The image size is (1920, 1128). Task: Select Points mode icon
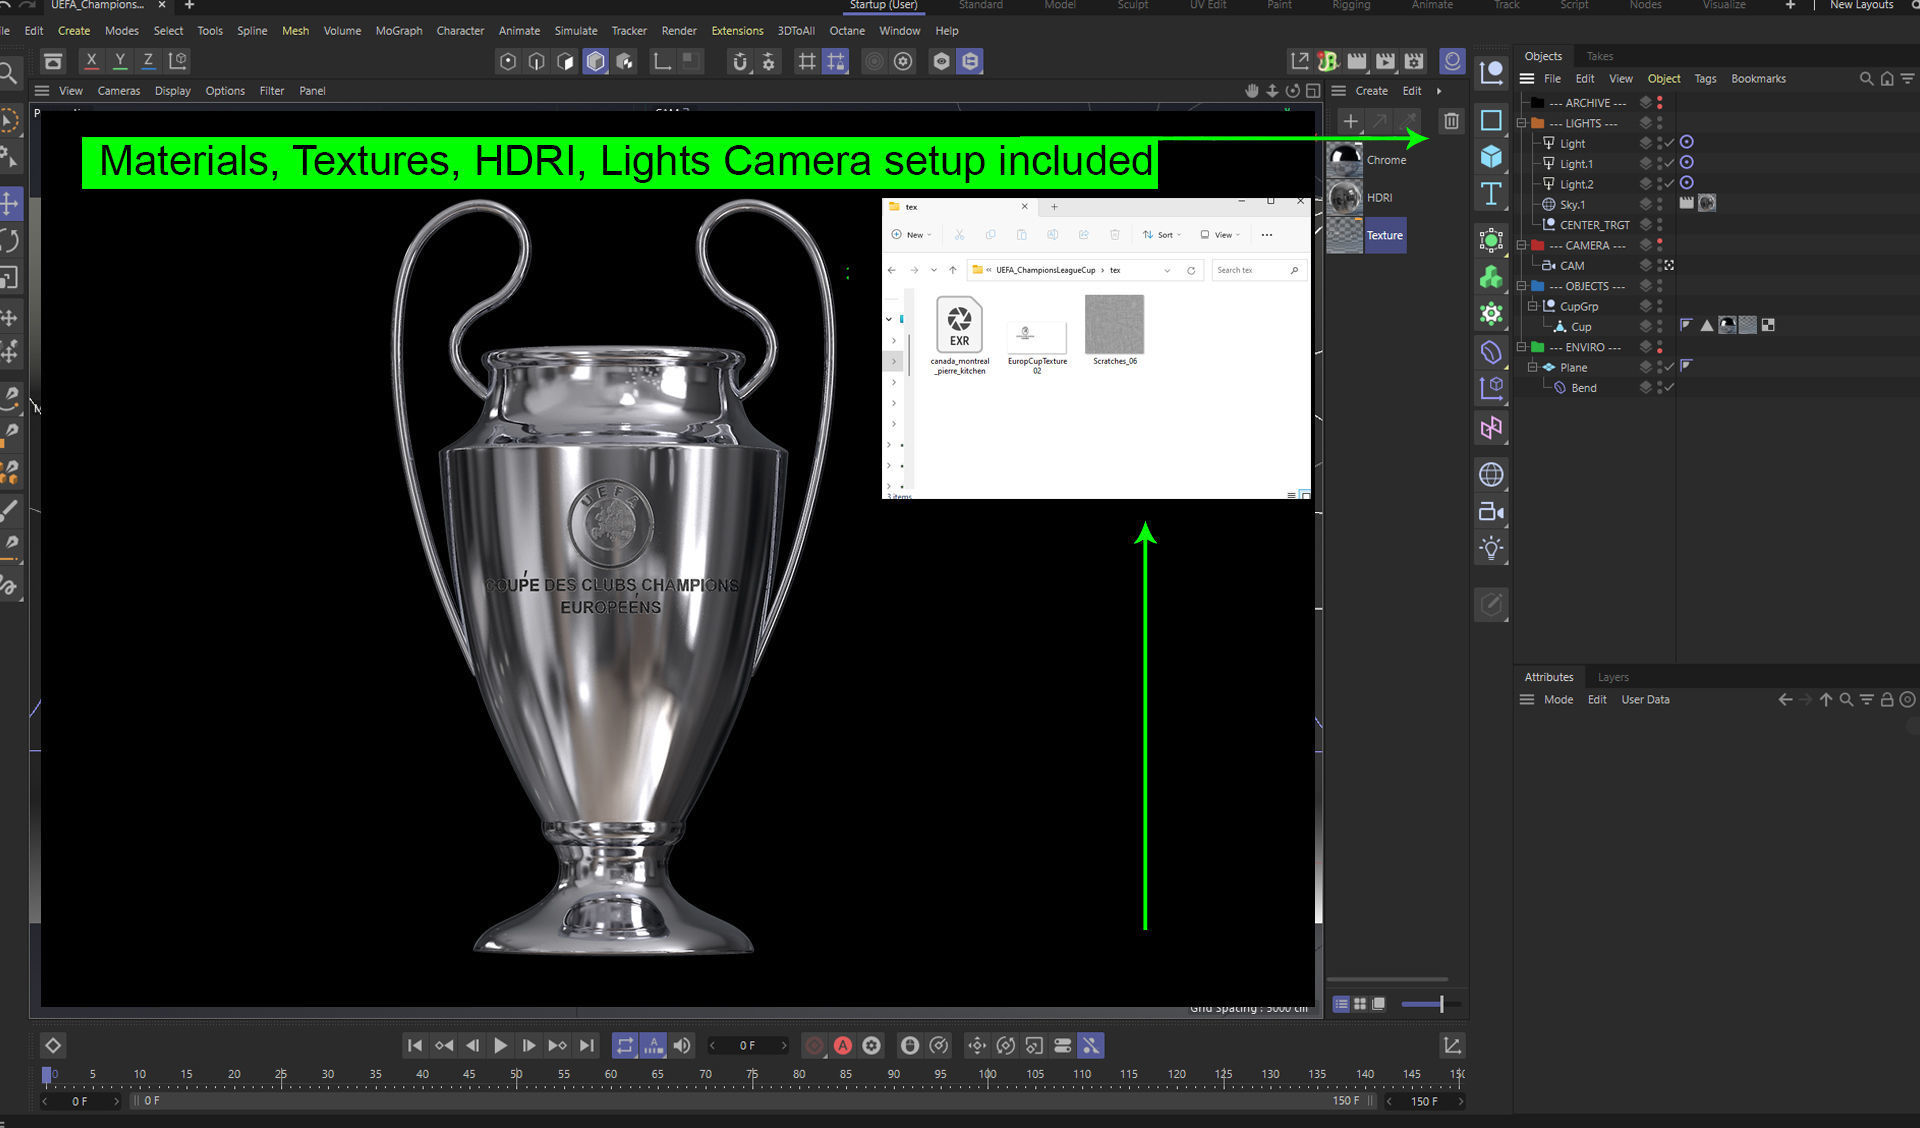click(508, 62)
